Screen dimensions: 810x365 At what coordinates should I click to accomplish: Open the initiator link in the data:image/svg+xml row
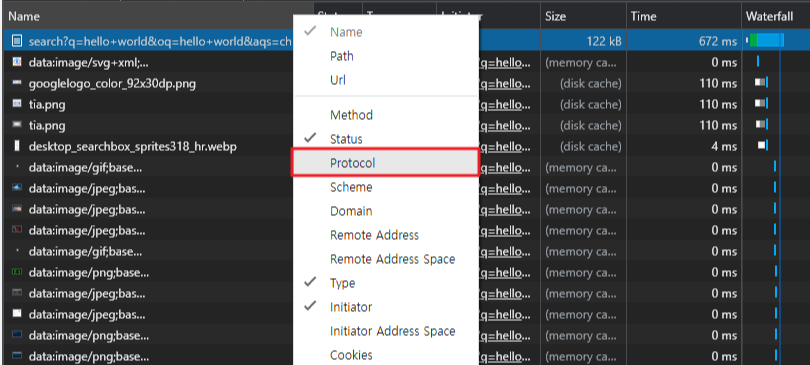505,62
